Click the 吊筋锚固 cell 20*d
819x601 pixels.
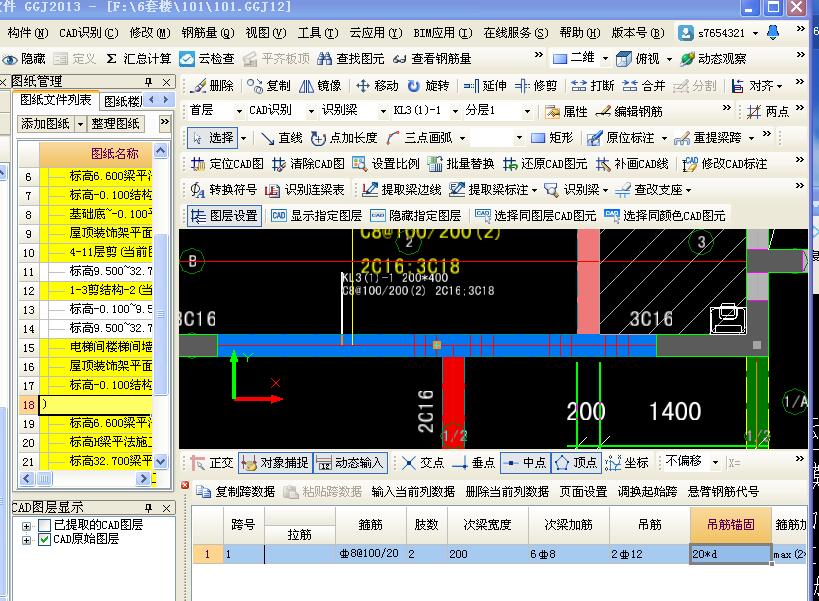click(x=730, y=554)
